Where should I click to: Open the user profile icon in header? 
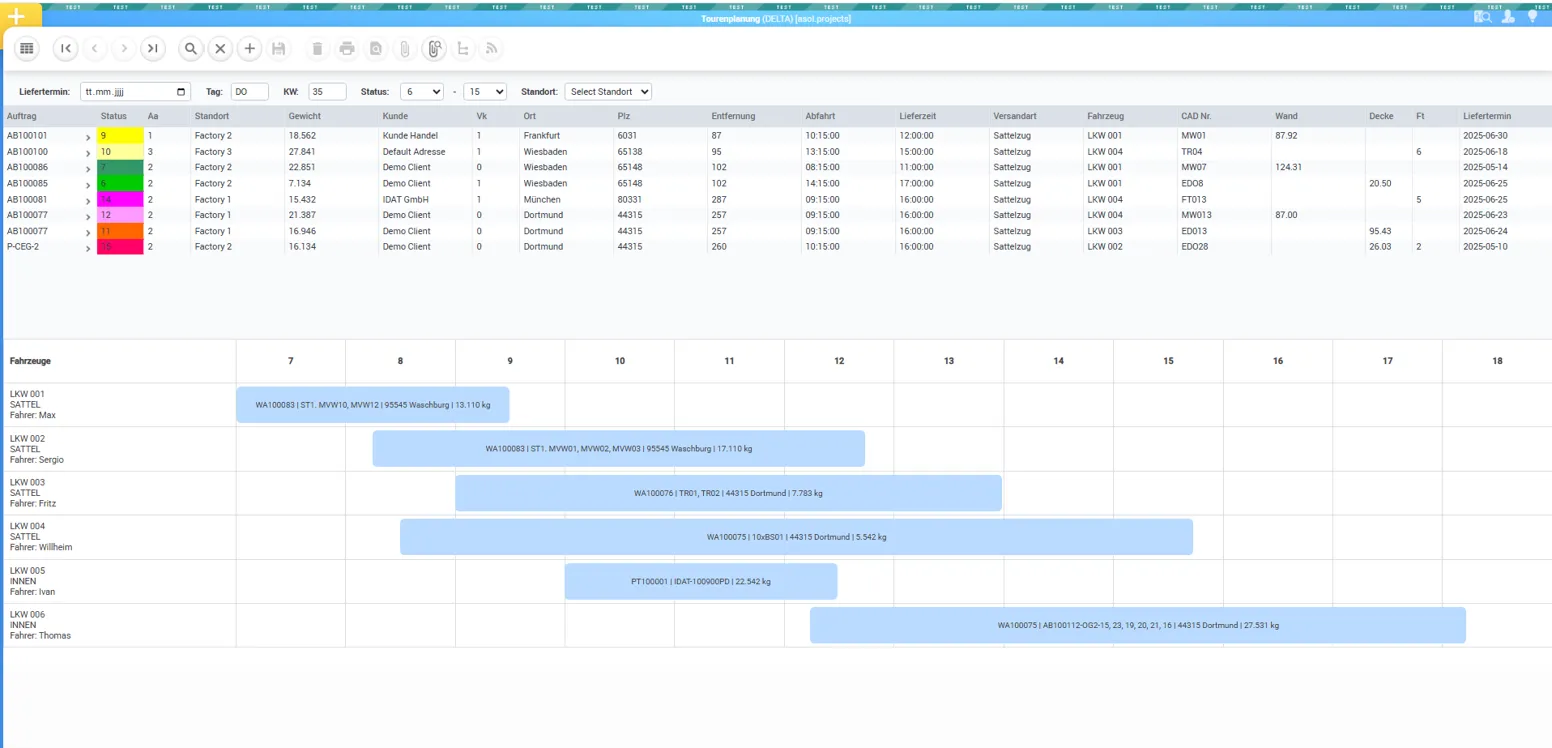point(1508,16)
